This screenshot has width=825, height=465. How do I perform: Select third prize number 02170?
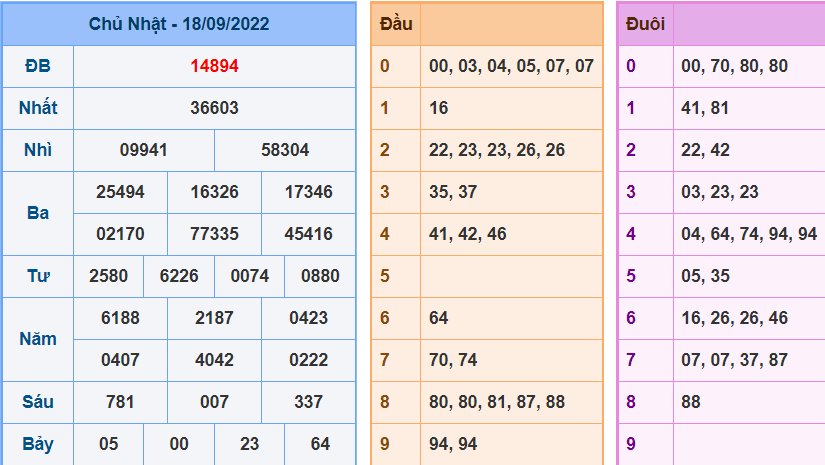120,235
